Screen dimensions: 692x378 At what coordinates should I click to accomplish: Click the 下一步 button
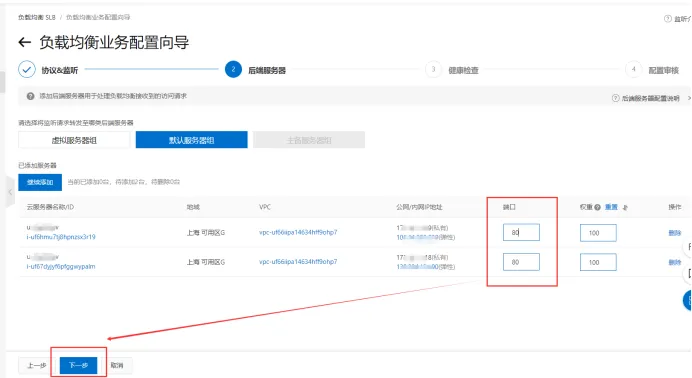click(x=79, y=365)
